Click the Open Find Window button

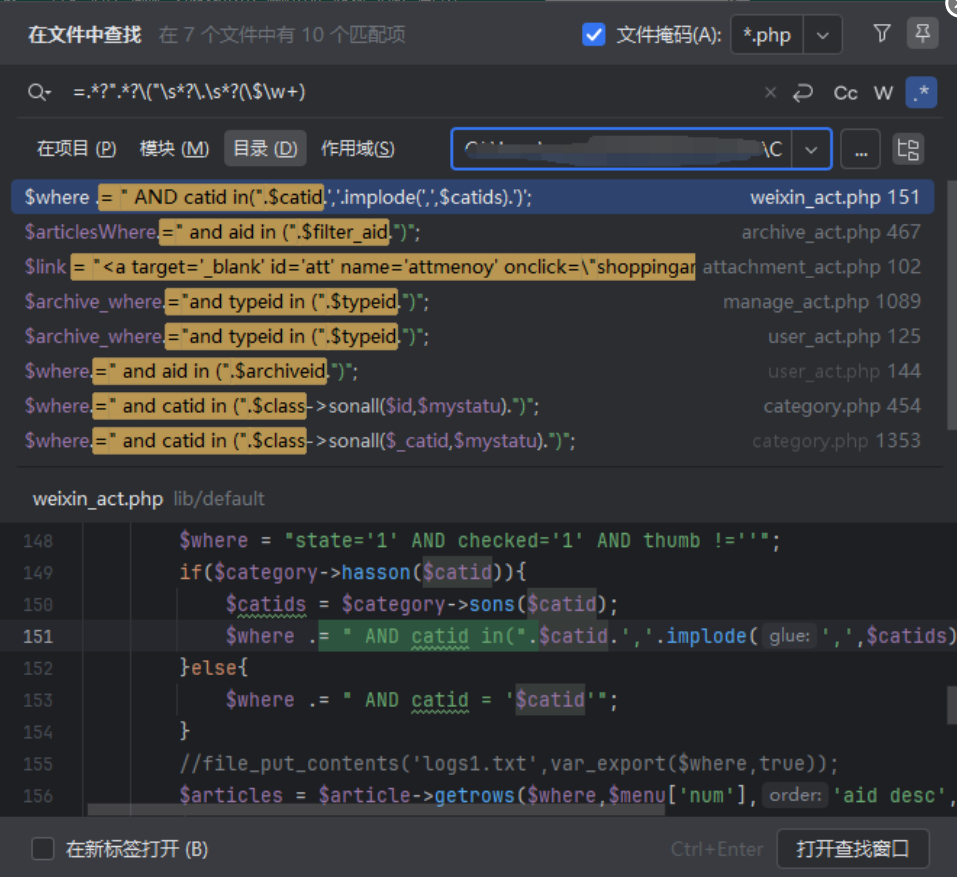(853, 848)
